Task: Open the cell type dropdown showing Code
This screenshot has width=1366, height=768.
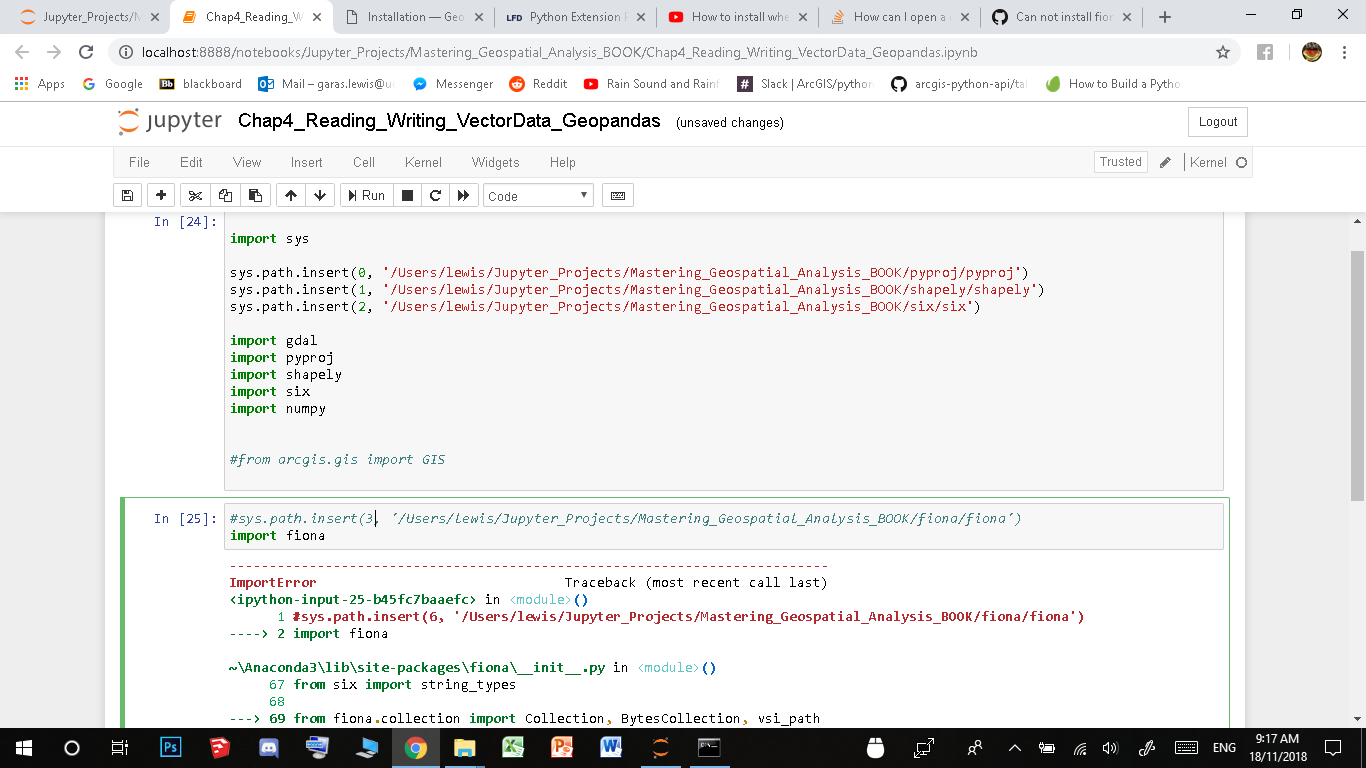Action: (x=538, y=195)
